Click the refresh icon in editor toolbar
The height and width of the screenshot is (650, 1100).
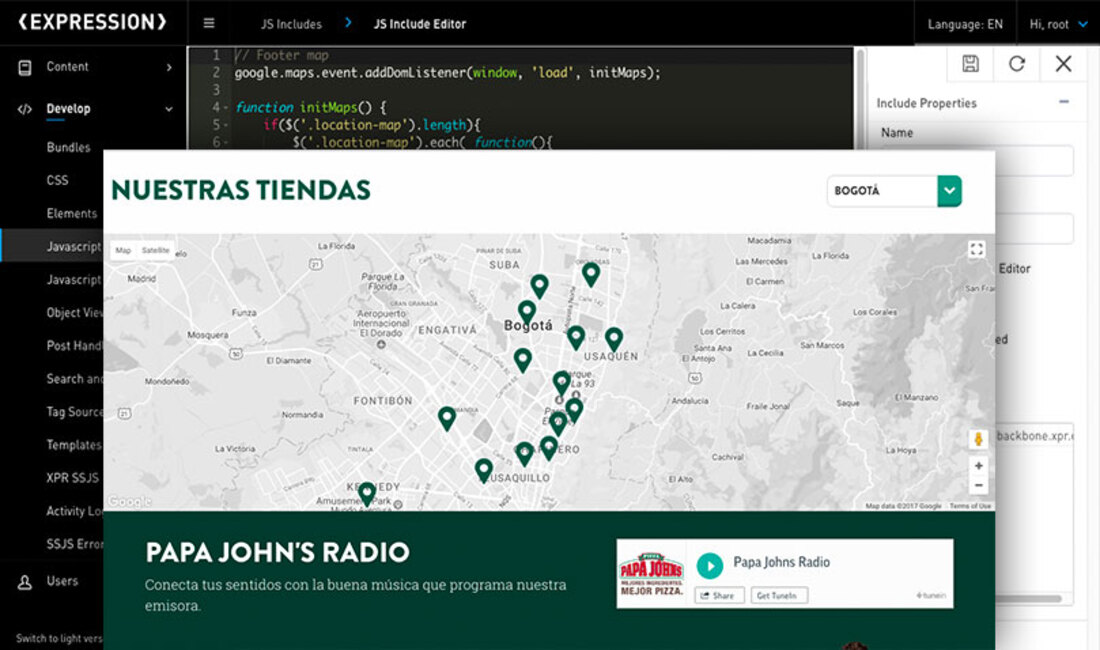click(x=1017, y=64)
